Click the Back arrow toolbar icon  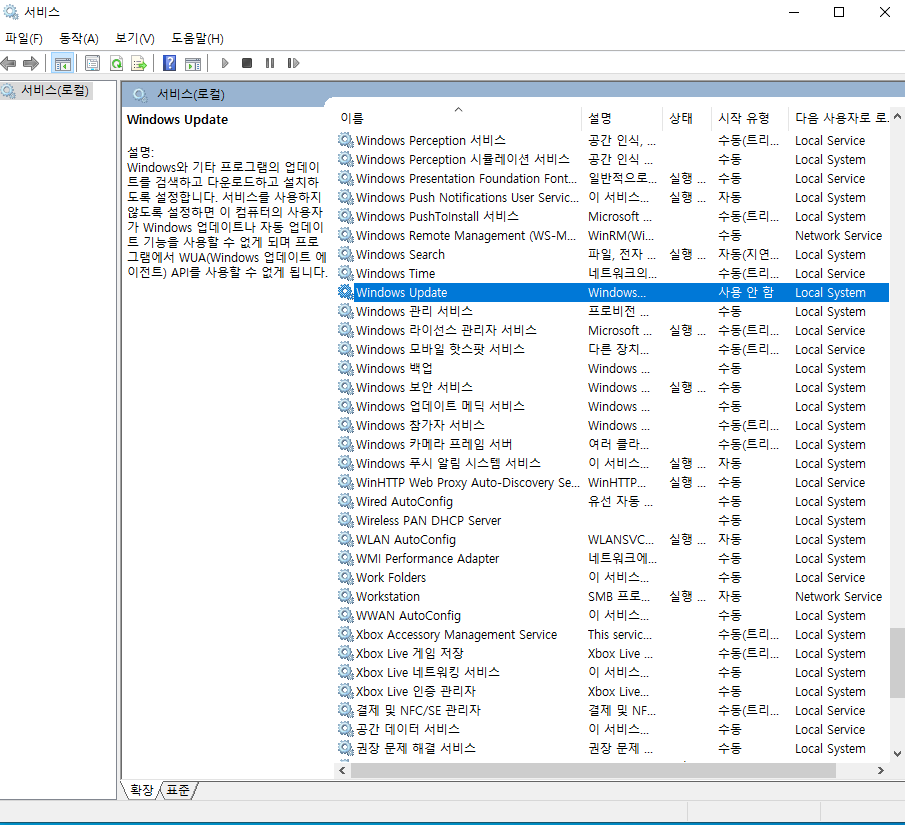pos(9,63)
